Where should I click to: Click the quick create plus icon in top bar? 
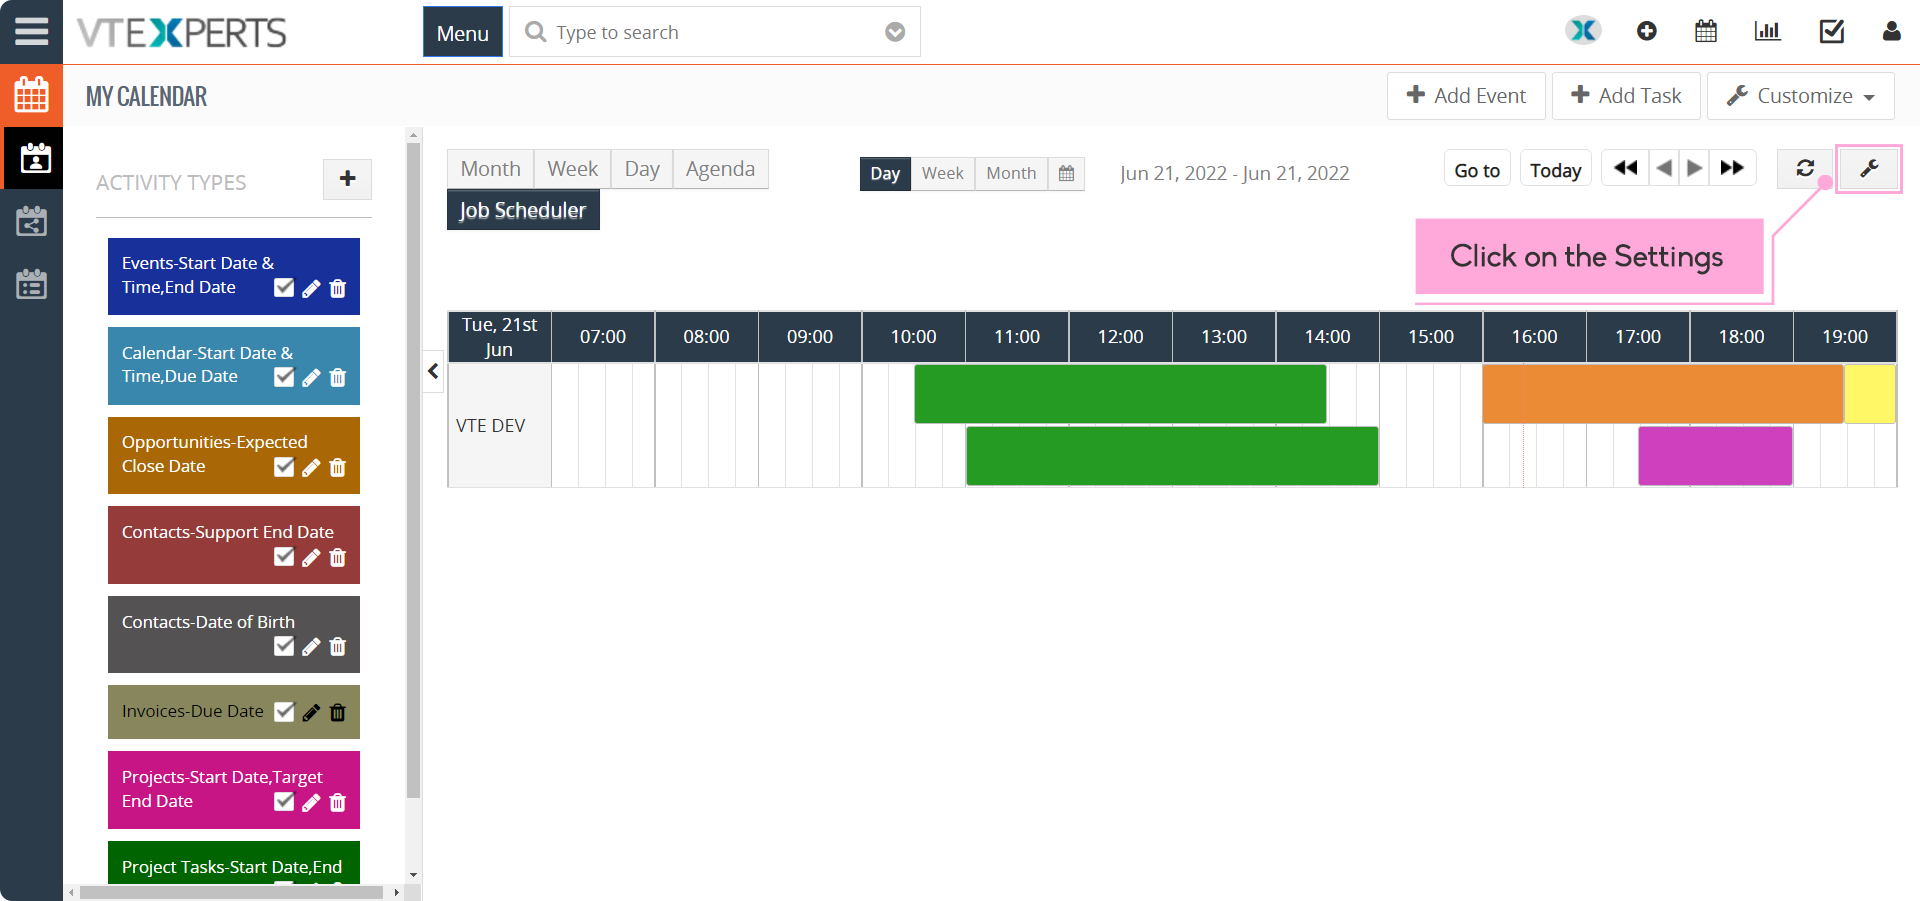pos(1646,31)
